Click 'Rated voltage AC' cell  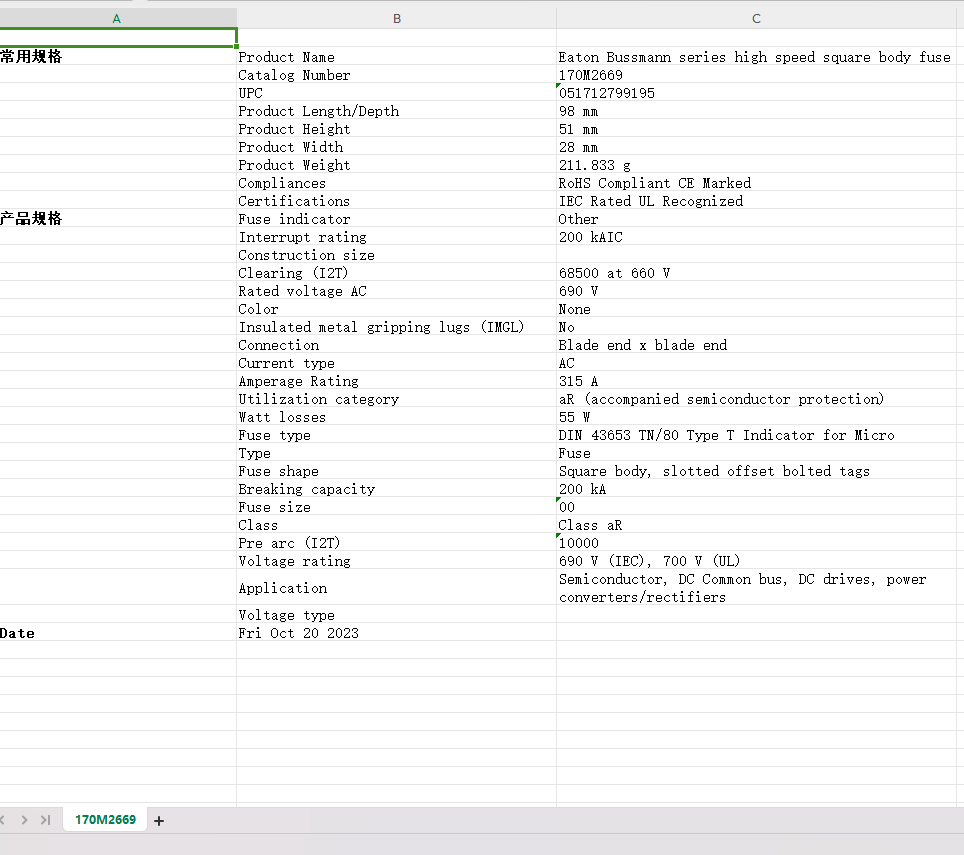pyautogui.click(x=397, y=291)
